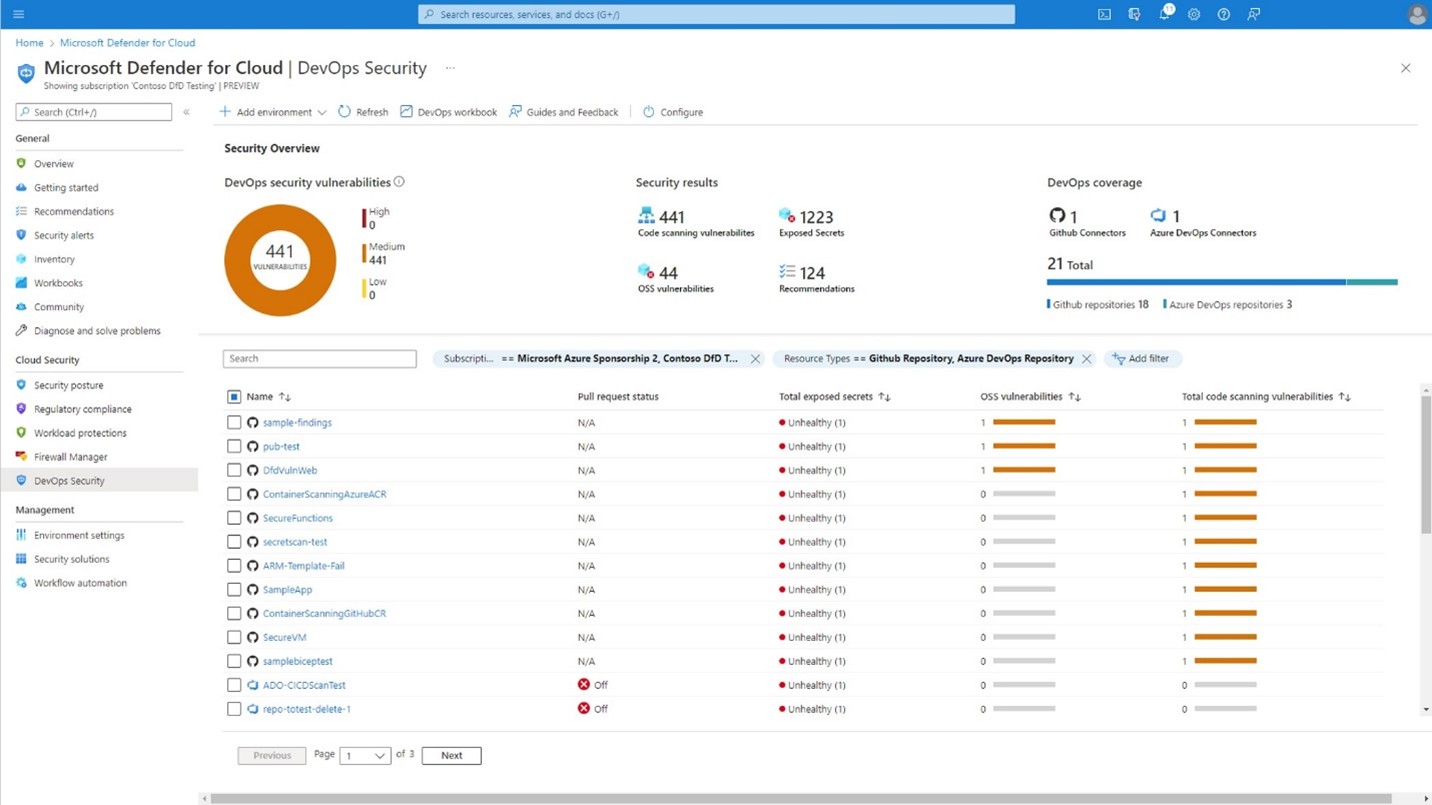The image size is (1432, 805).
Task: Open Microsoft Defender for Cloud breadcrumb
Action: (127, 42)
